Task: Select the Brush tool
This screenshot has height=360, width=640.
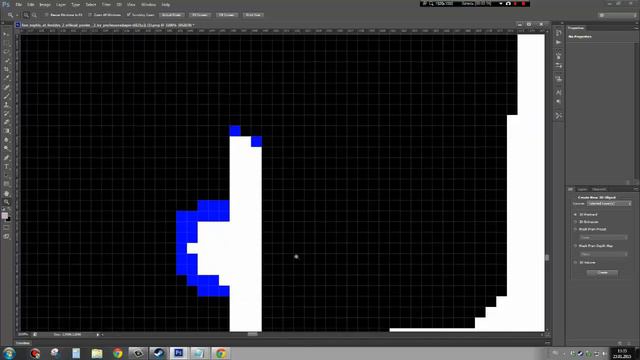Action: point(6,96)
